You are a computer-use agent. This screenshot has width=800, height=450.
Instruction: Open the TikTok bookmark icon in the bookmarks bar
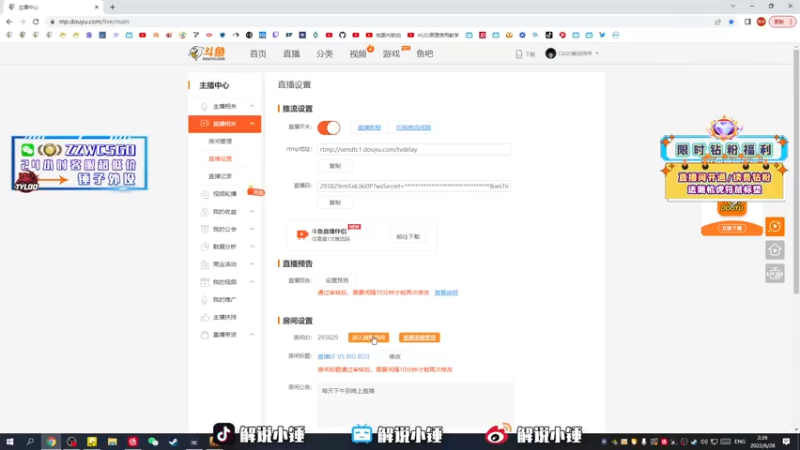point(549,35)
